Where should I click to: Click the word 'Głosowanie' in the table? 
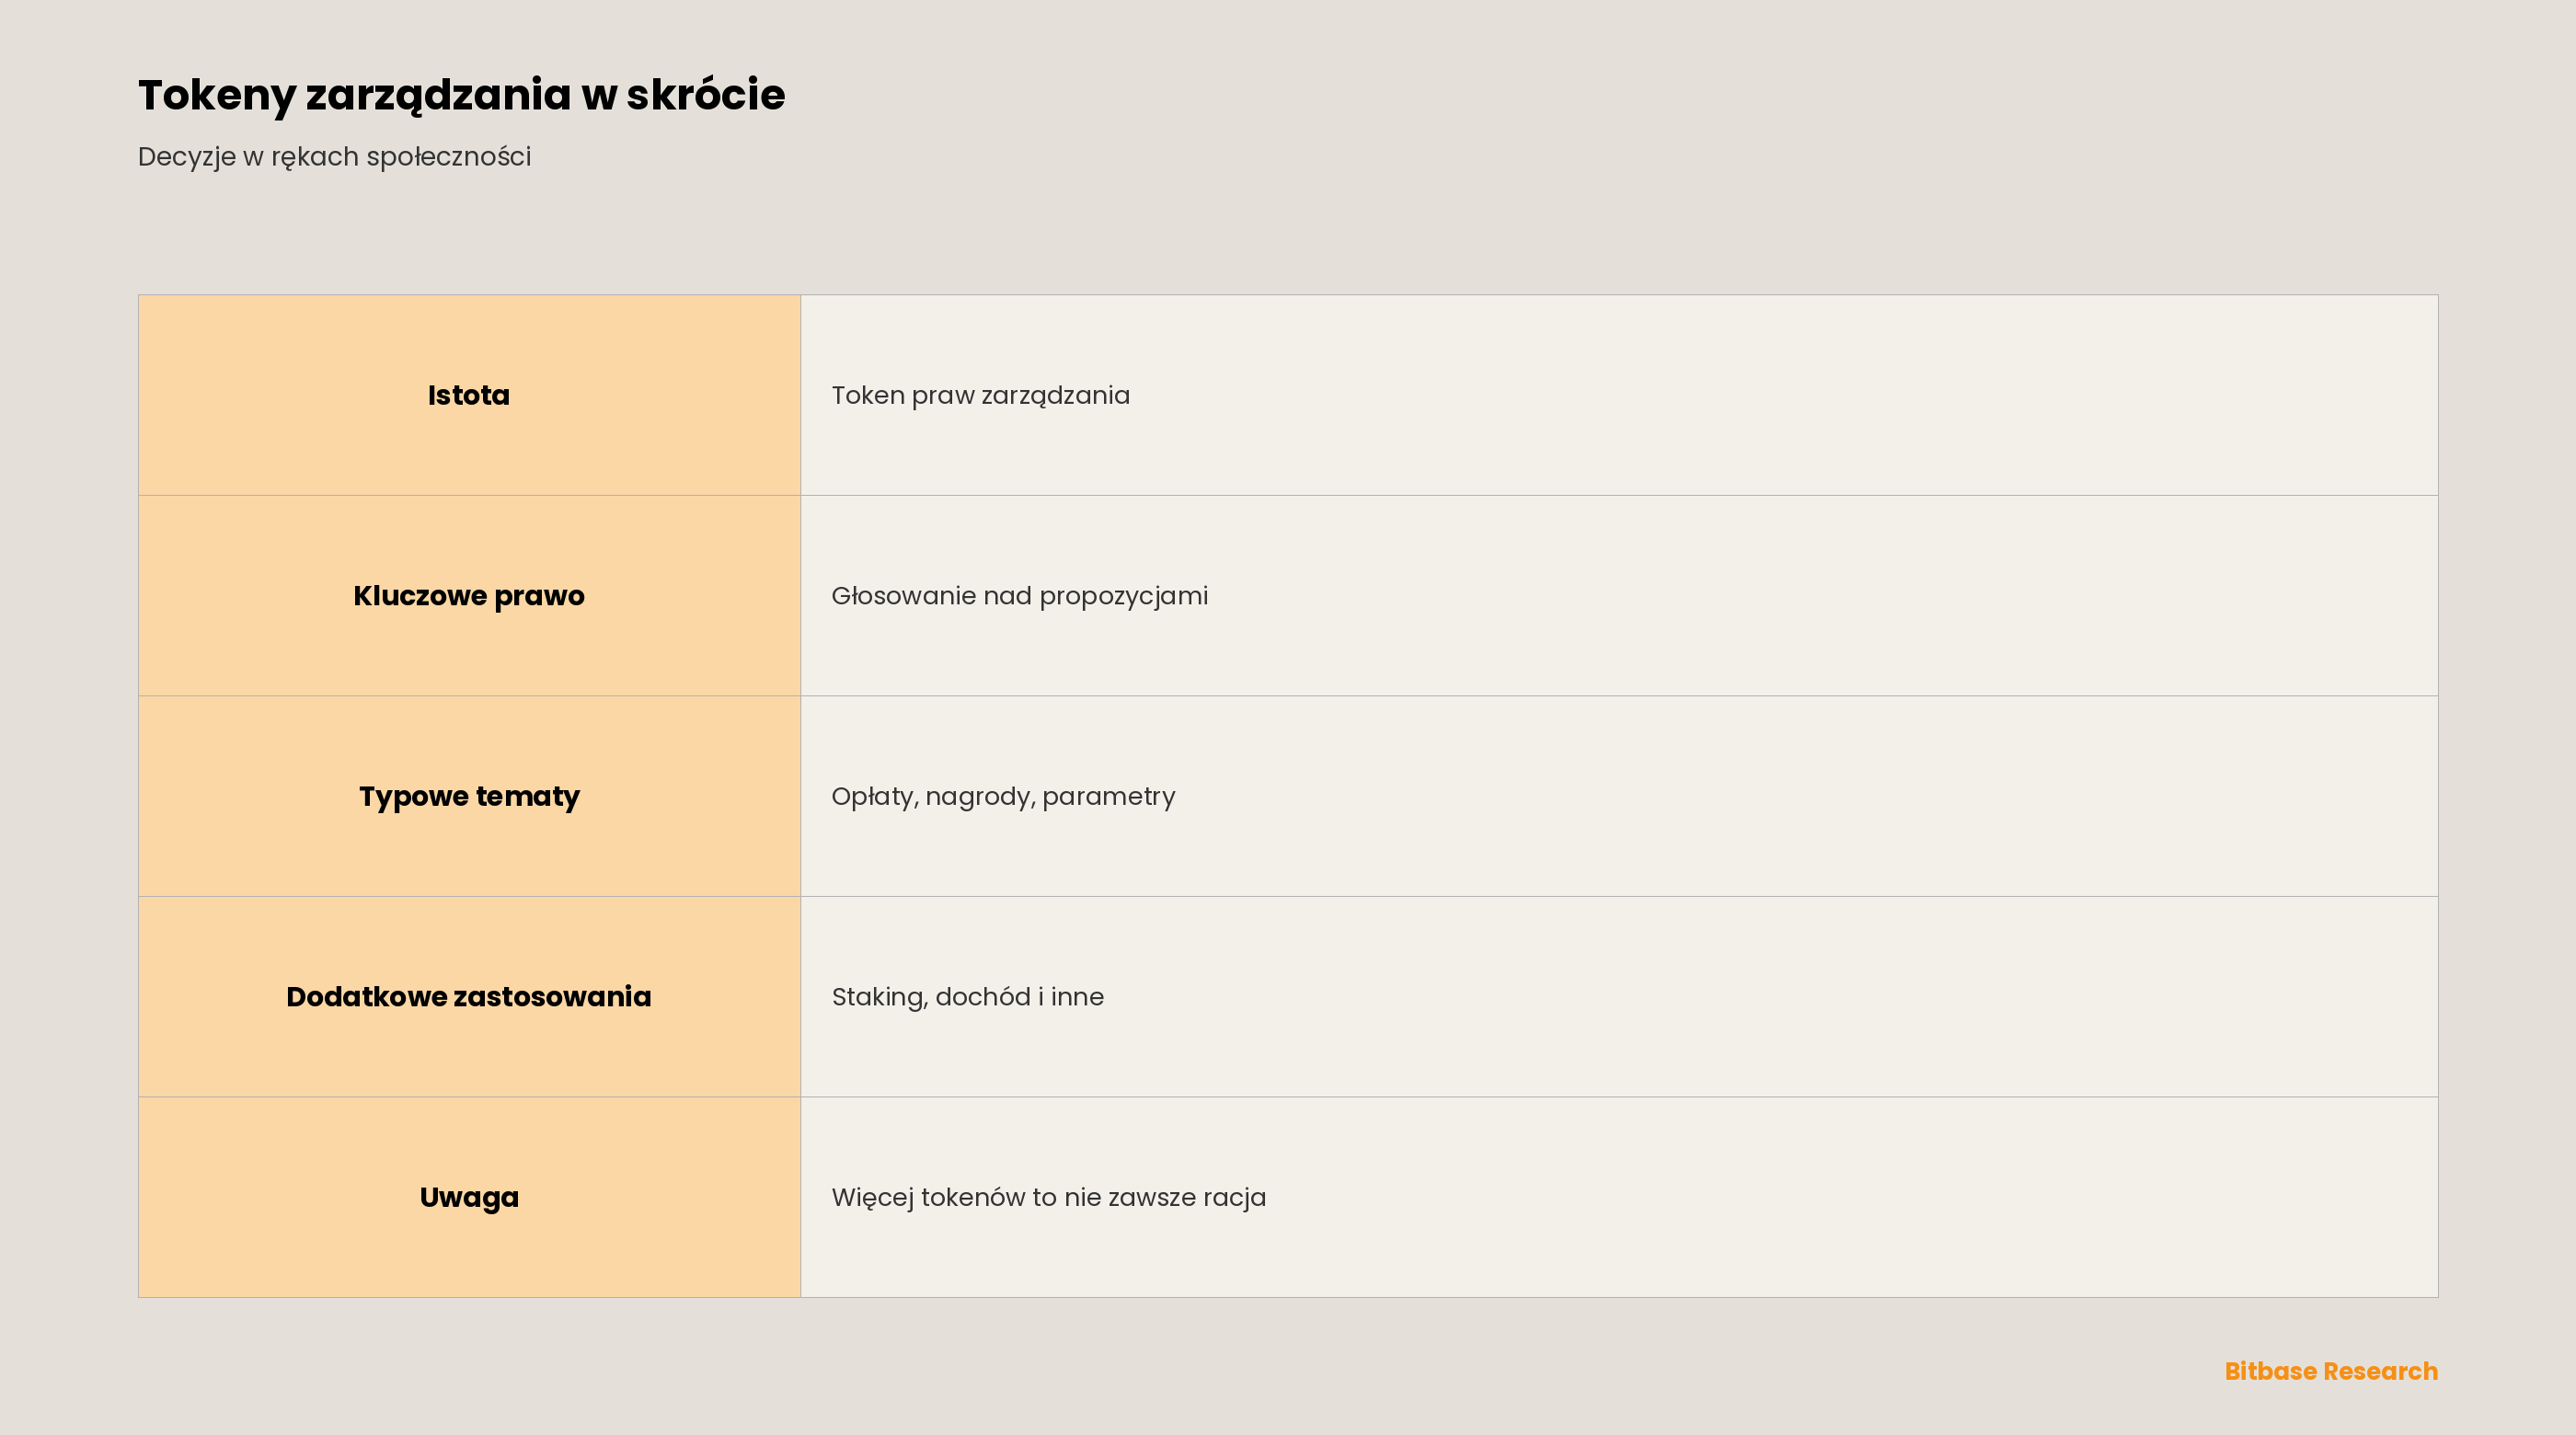point(903,596)
